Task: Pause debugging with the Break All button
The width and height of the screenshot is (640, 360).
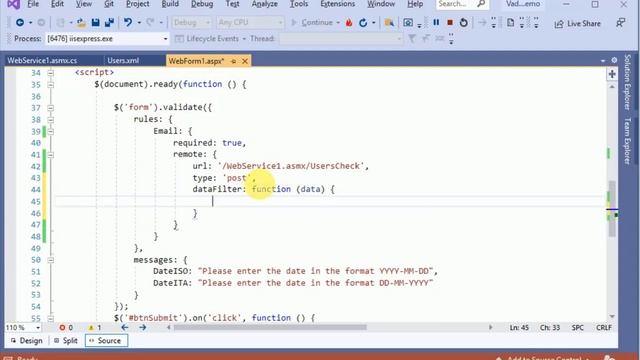Action: [436, 22]
